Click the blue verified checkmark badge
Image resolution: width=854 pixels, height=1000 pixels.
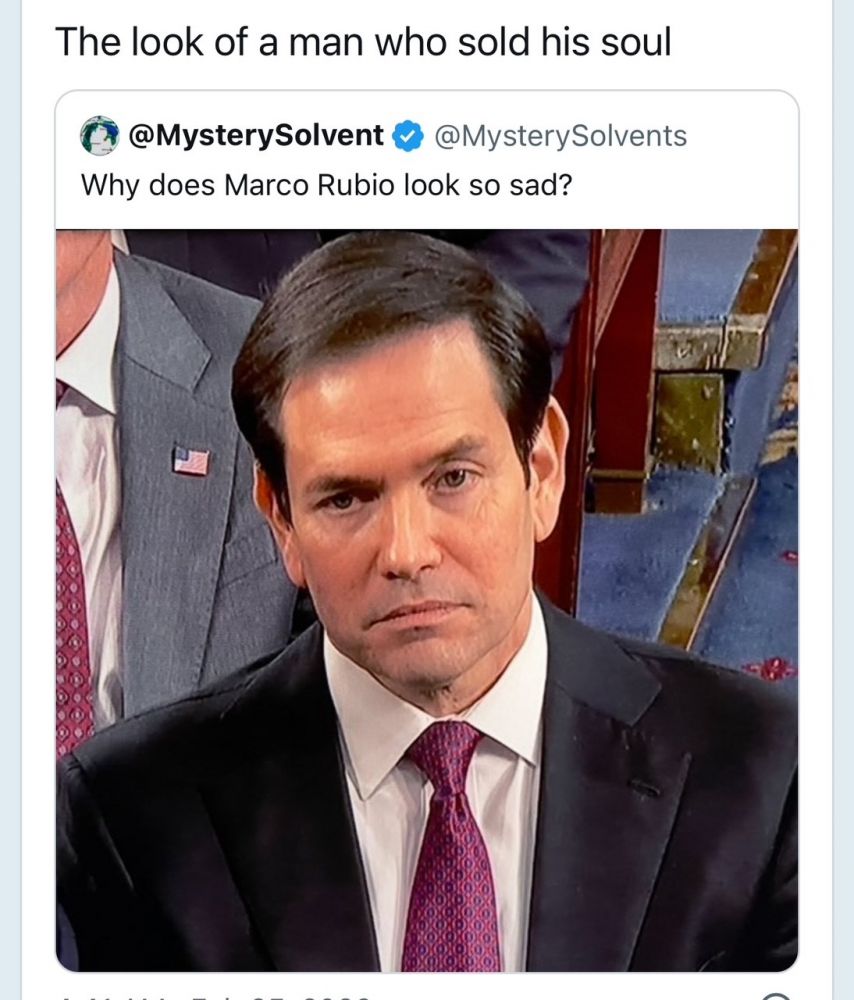406,135
